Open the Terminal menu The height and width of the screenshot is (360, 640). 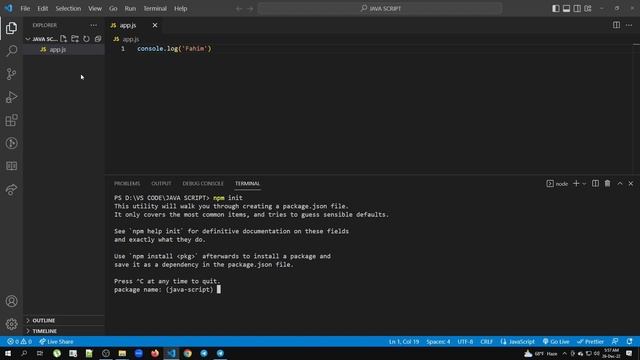tap(155, 9)
